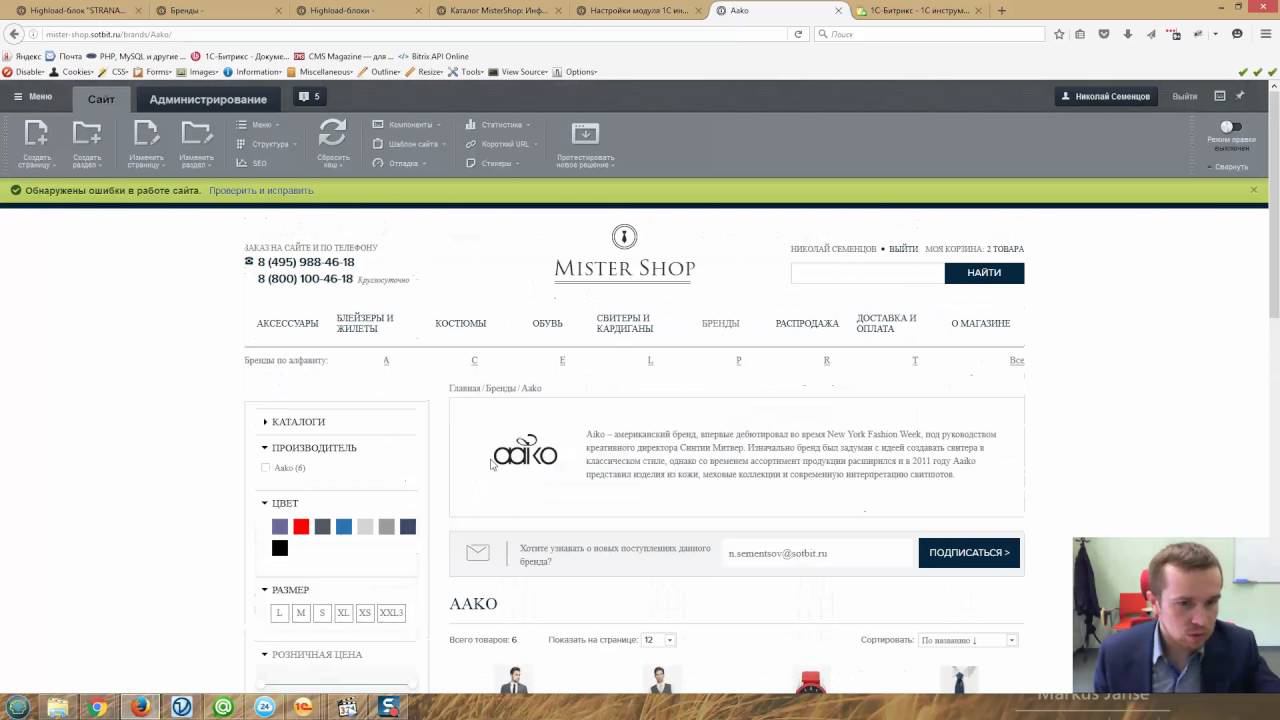Check the Aaiko (6) manufacturer checkbox
1280x720 pixels.
coord(265,468)
